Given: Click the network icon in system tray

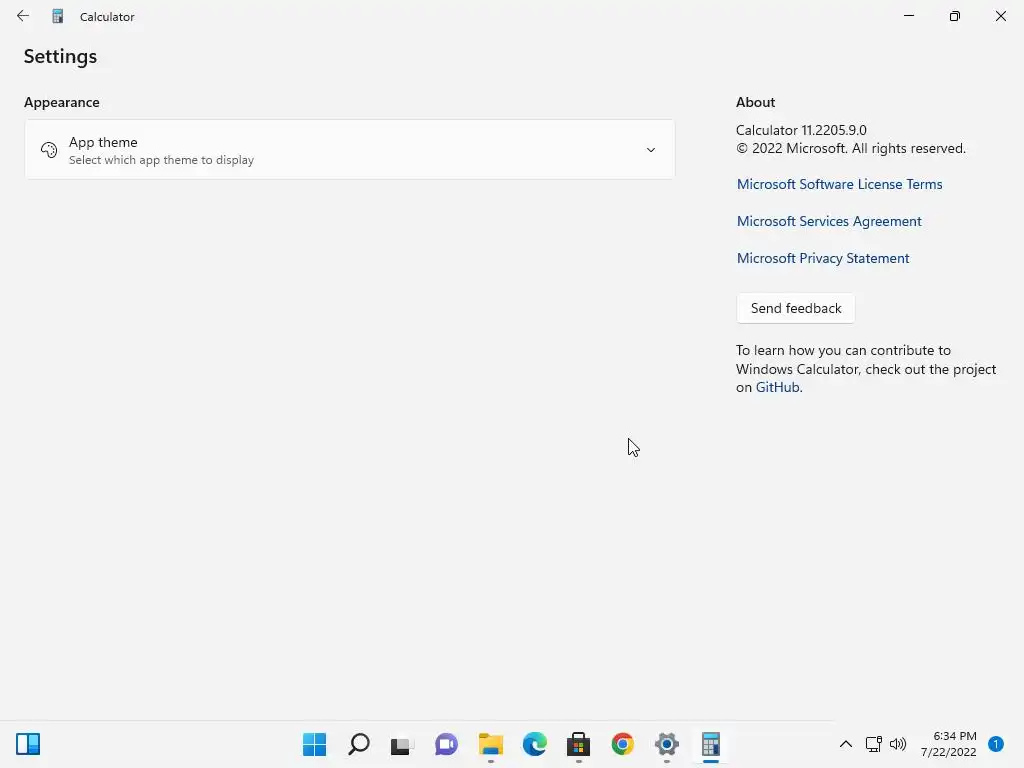Looking at the screenshot, I should pos(874,744).
